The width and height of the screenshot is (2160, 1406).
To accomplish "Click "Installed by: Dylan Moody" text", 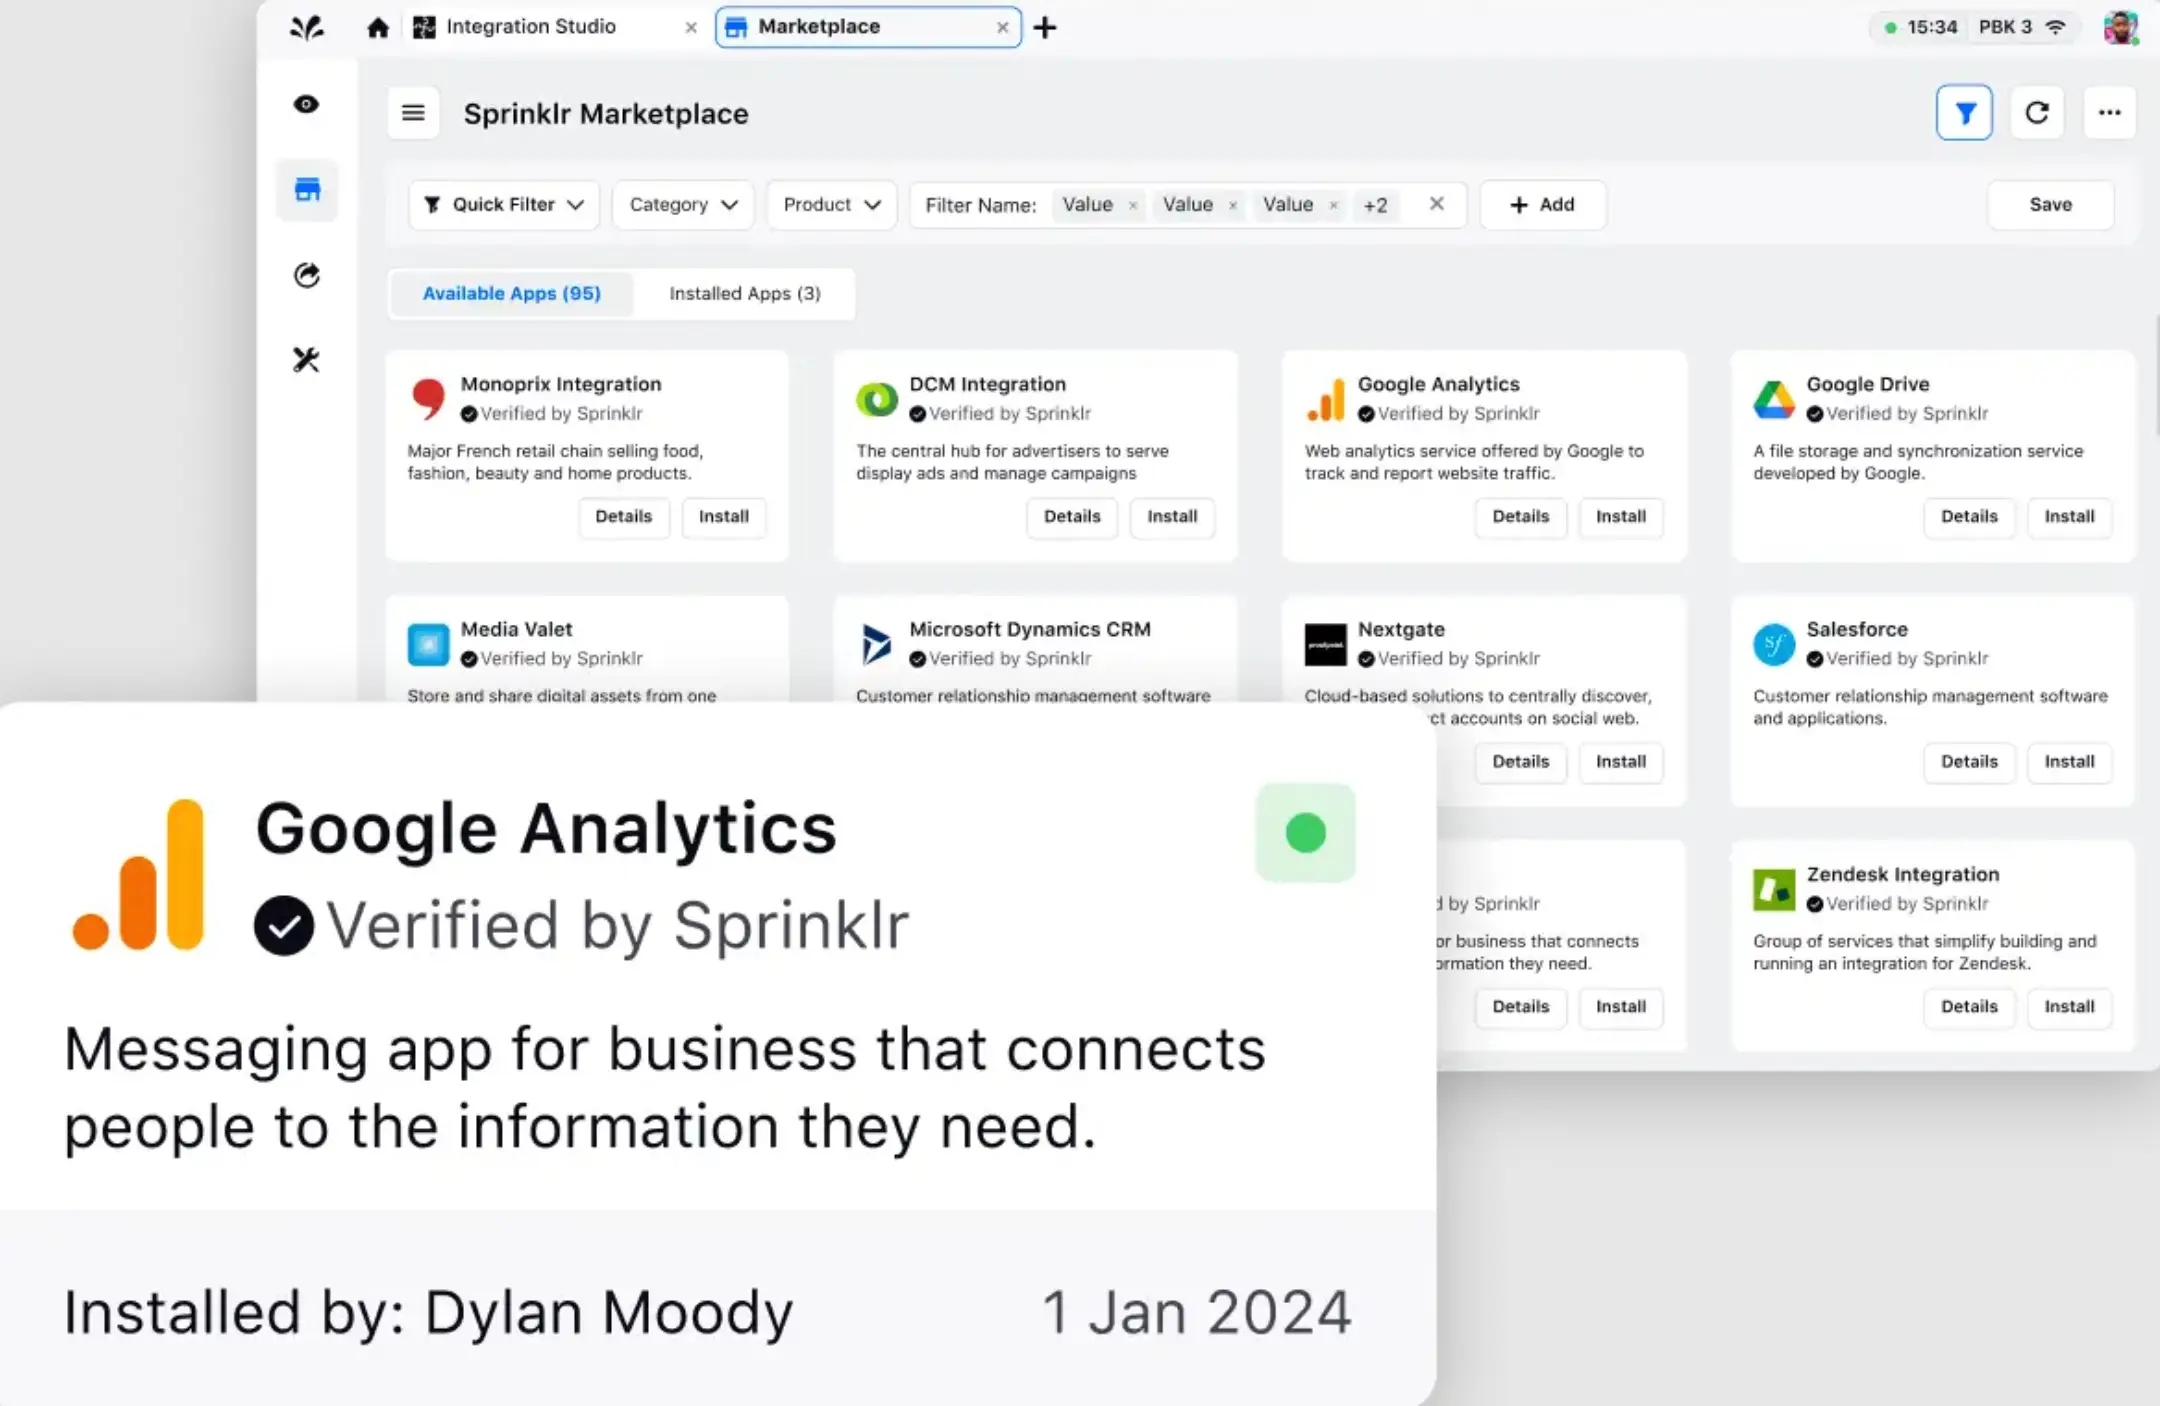I will click(x=428, y=1312).
